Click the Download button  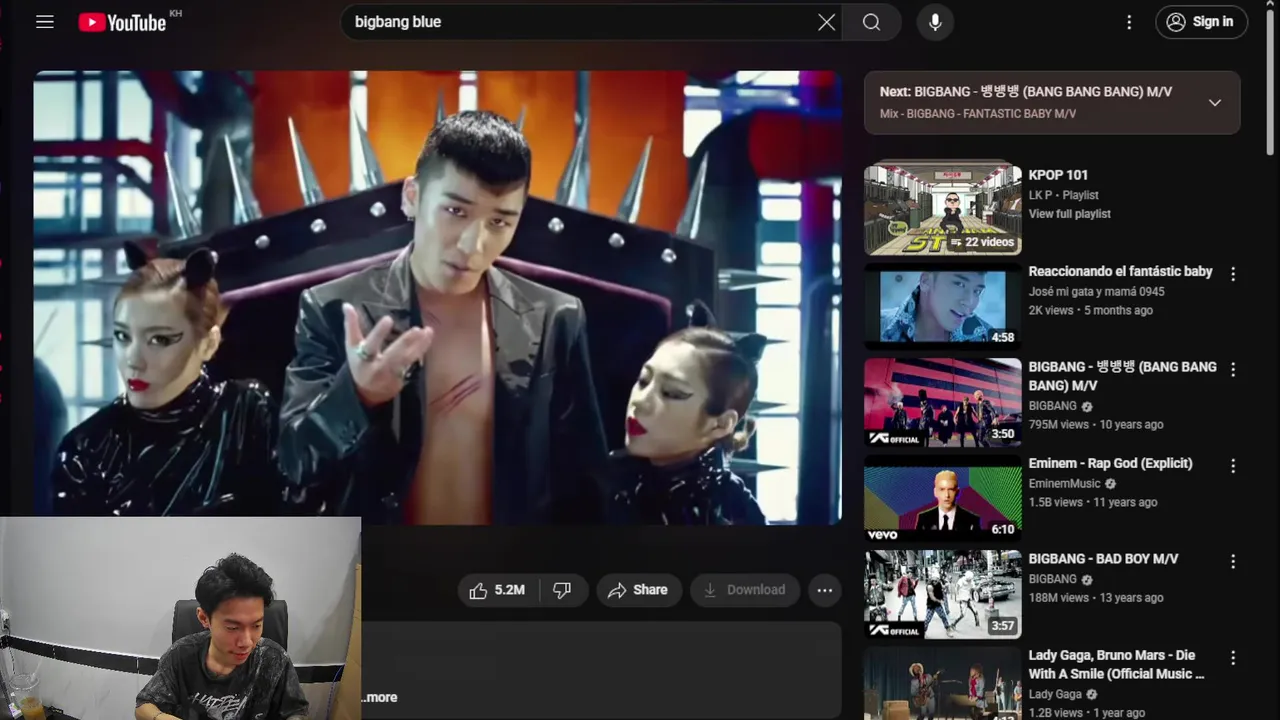pyautogui.click(x=745, y=590)
